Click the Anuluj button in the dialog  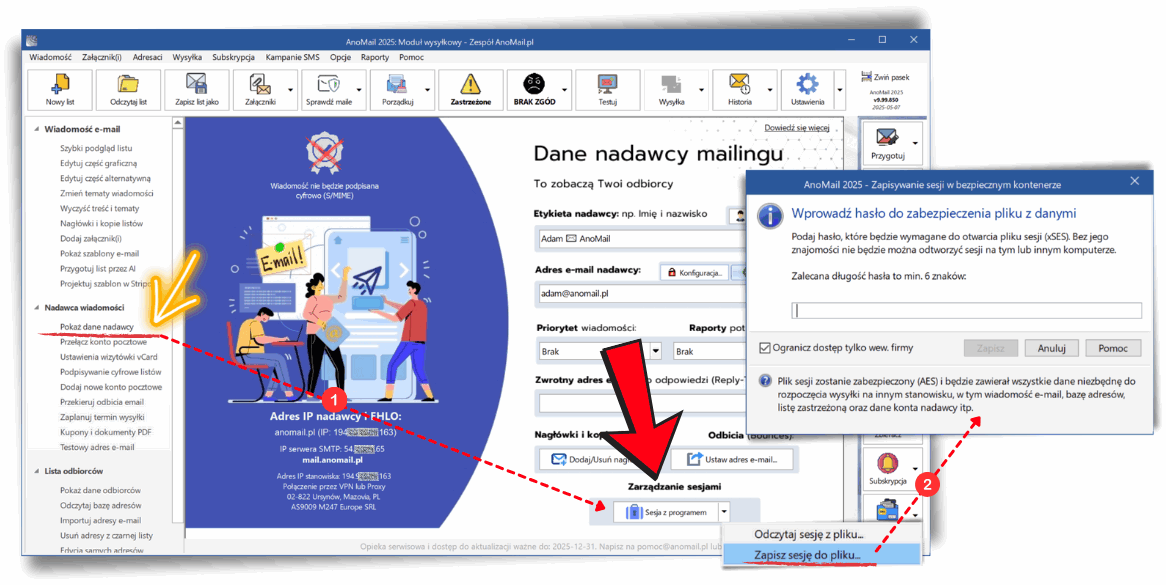(x=1051, y=348)
